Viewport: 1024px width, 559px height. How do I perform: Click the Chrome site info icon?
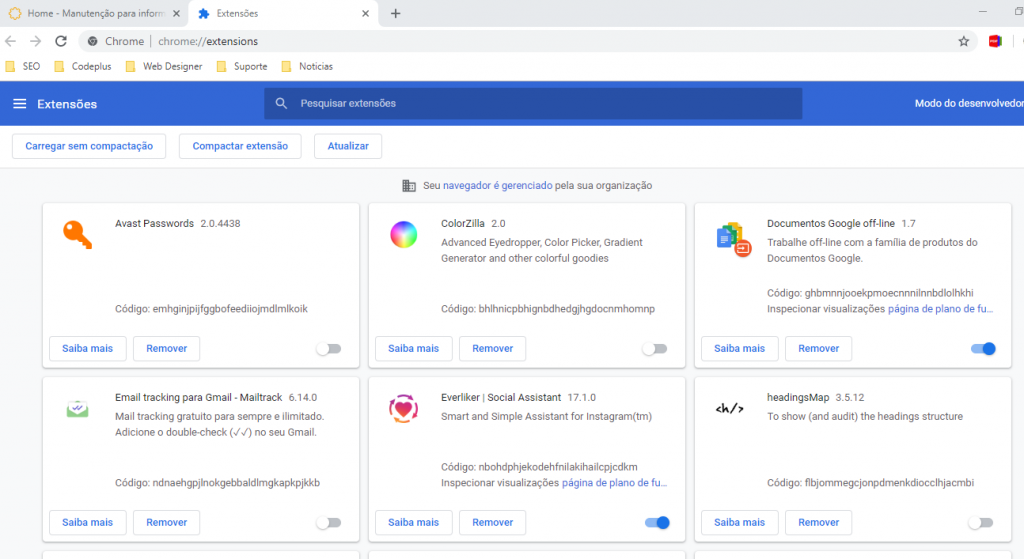tap(93, 41)
